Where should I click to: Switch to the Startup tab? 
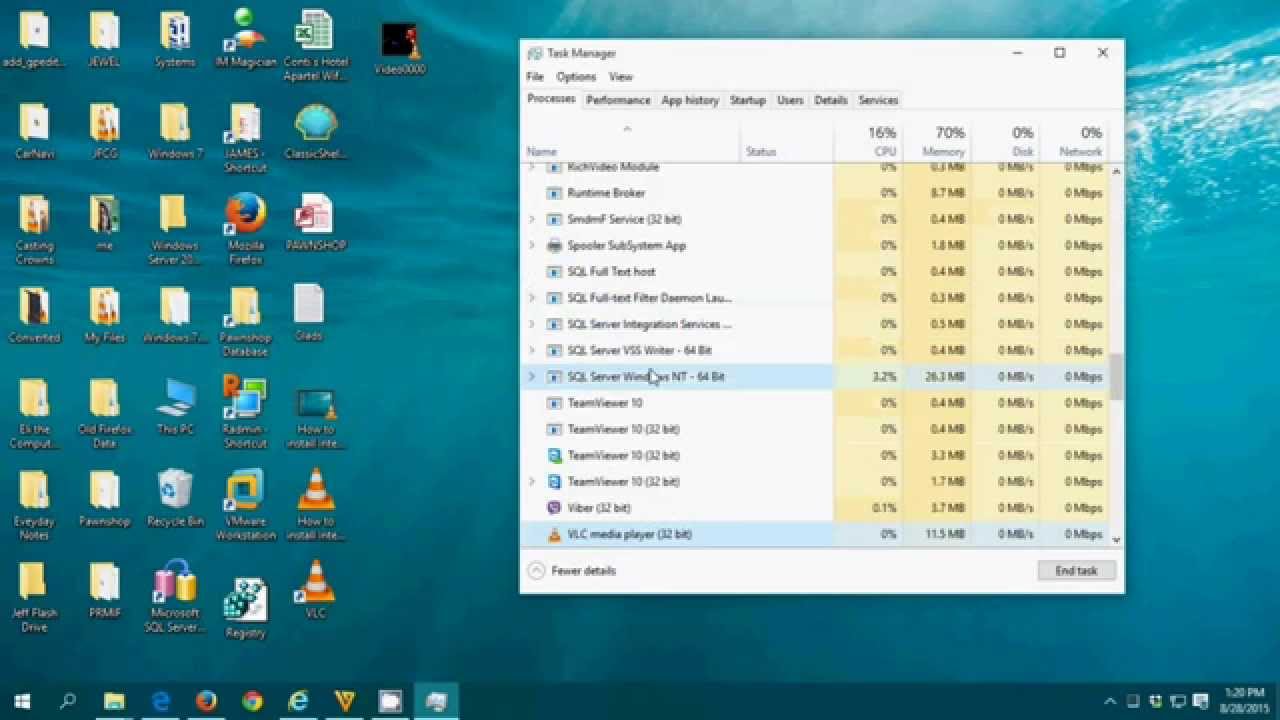click(747, 100)
